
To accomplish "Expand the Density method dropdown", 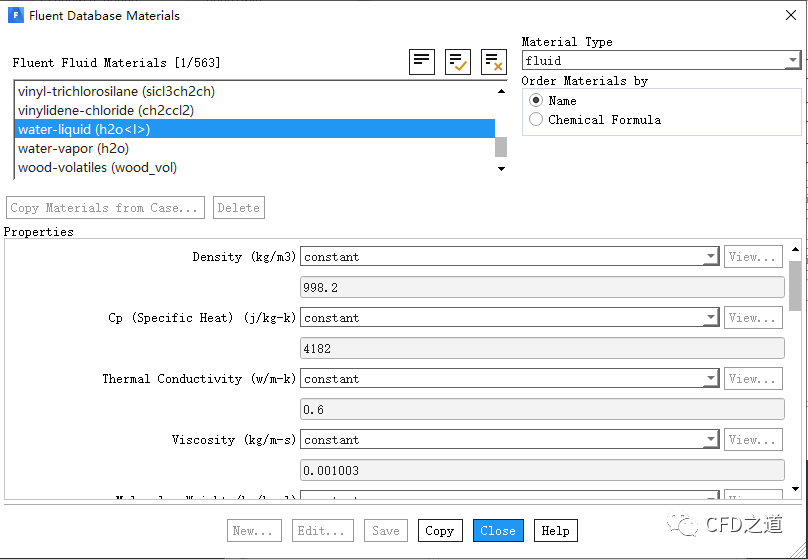I will pyautogui.click(x=509, y=257).
